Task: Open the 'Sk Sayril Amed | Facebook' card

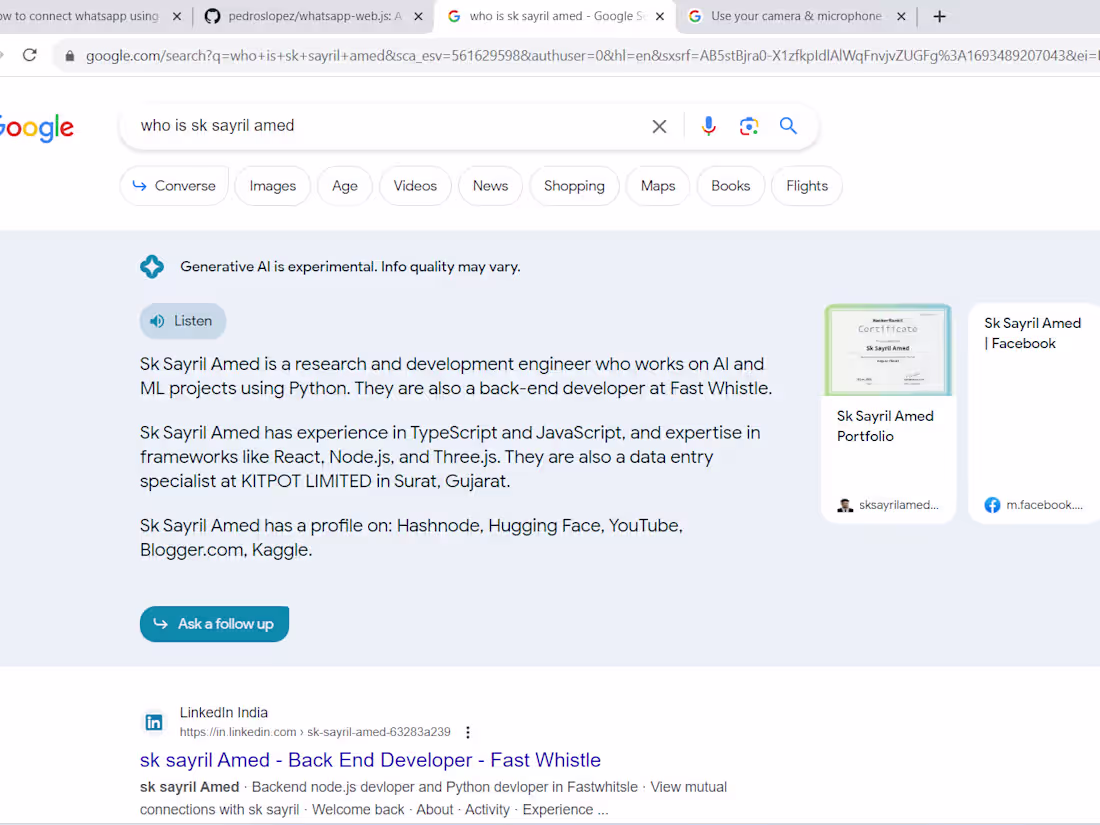Action: coord(1034,413)
